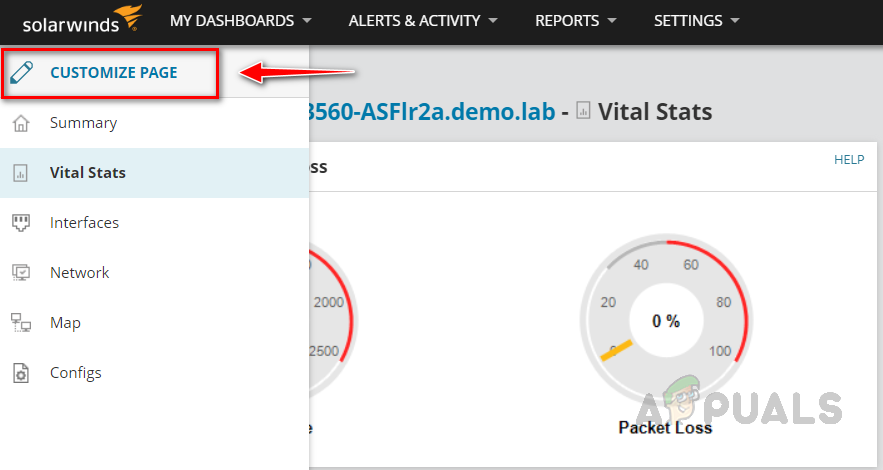
Task: Click the HELP link in the widget
Action: (x=849, y=160)
